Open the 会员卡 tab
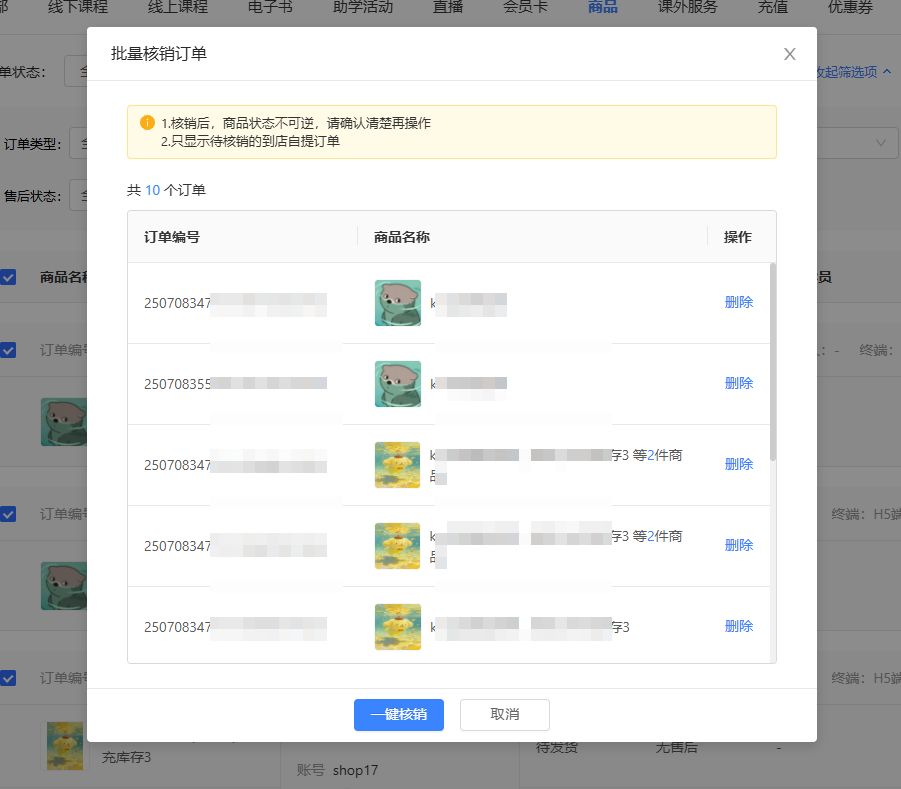 pos(527,7)
